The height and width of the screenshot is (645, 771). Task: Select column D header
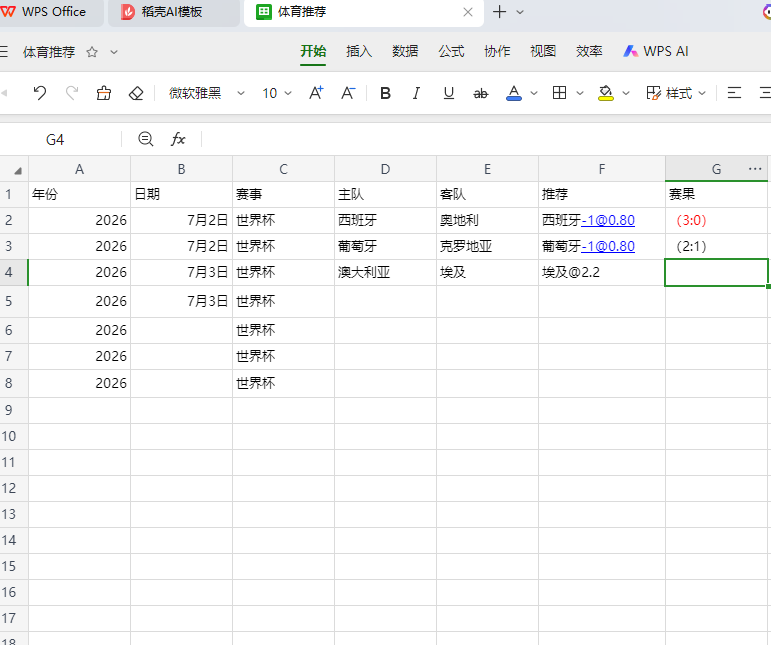tap(386, 169)
